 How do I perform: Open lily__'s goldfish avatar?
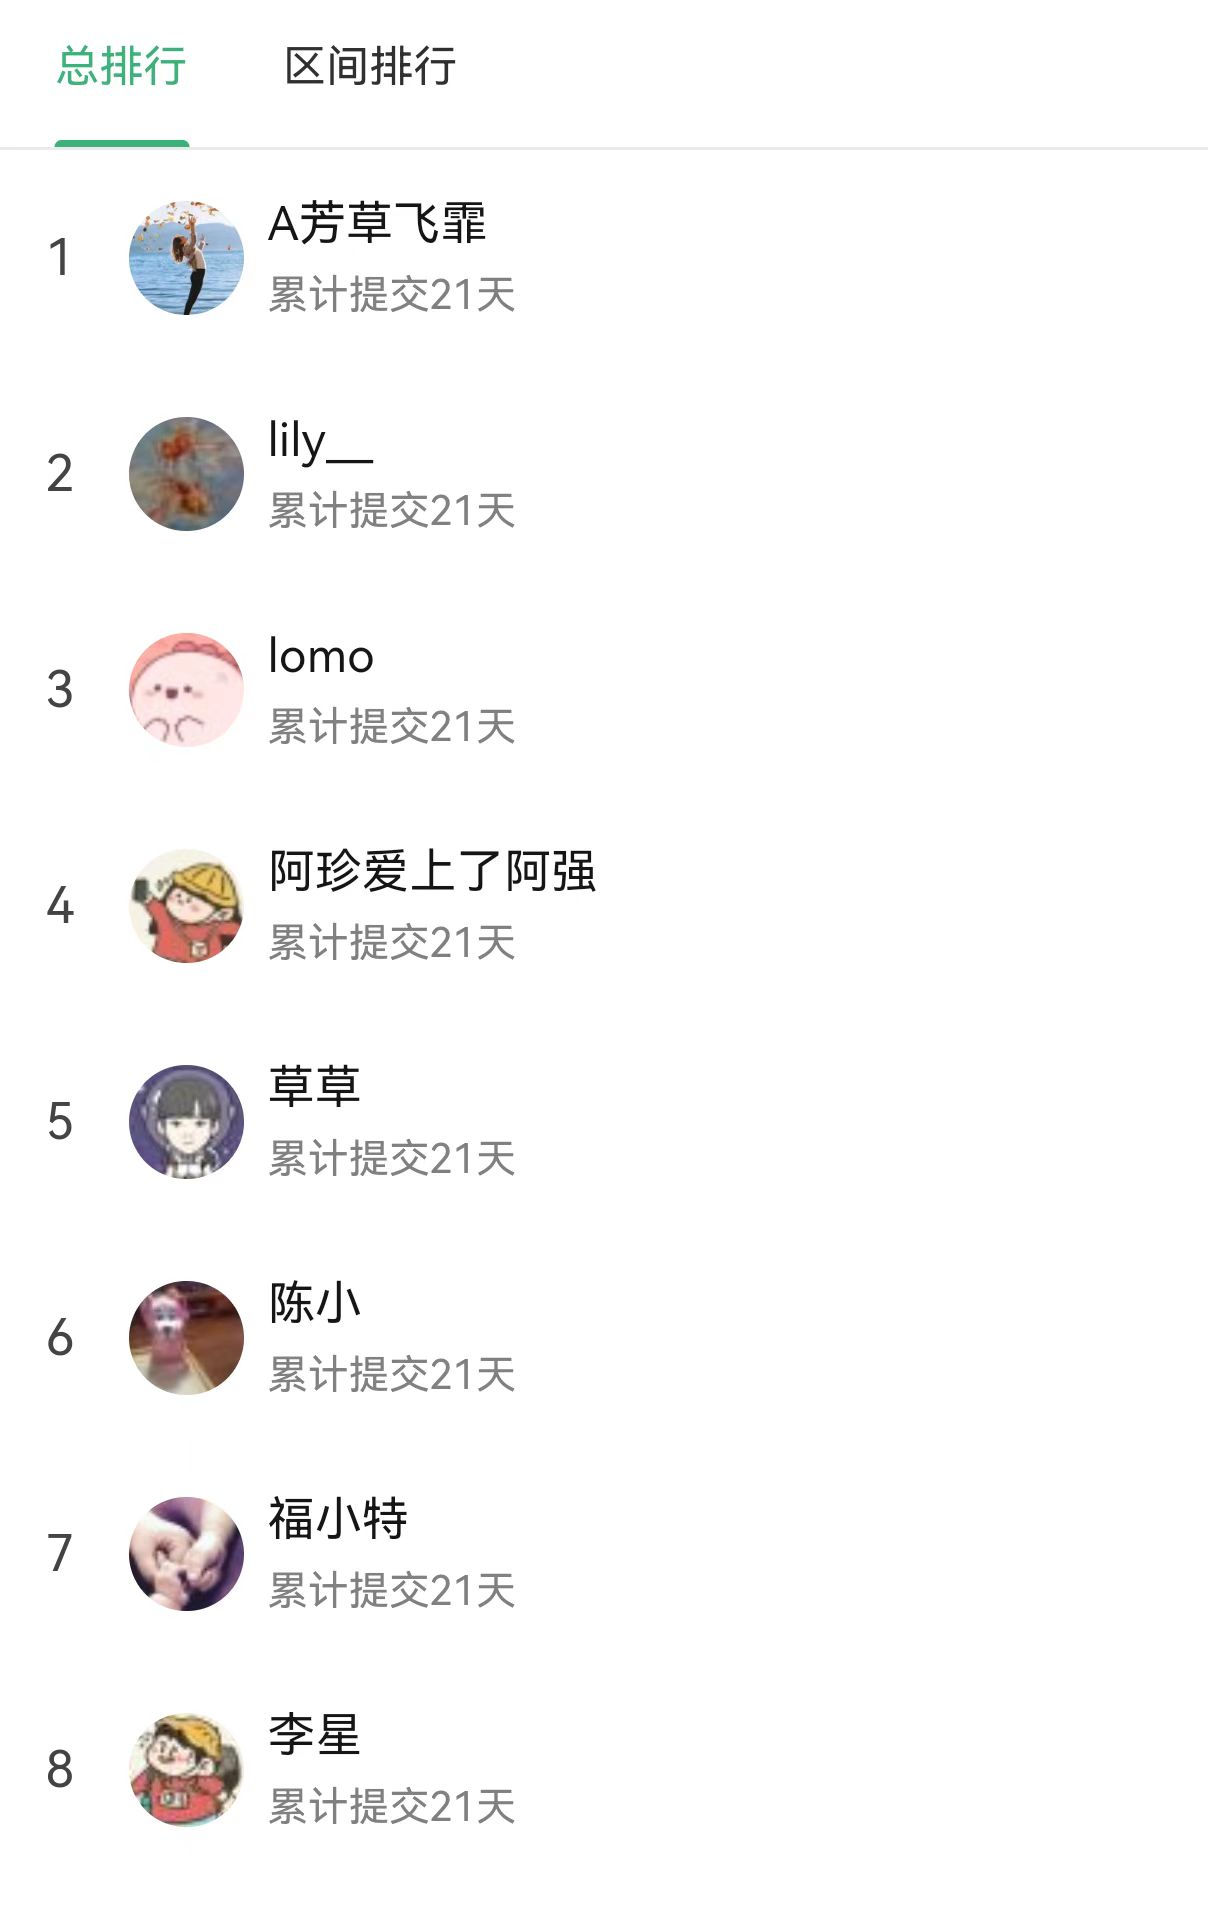point(186,473)
